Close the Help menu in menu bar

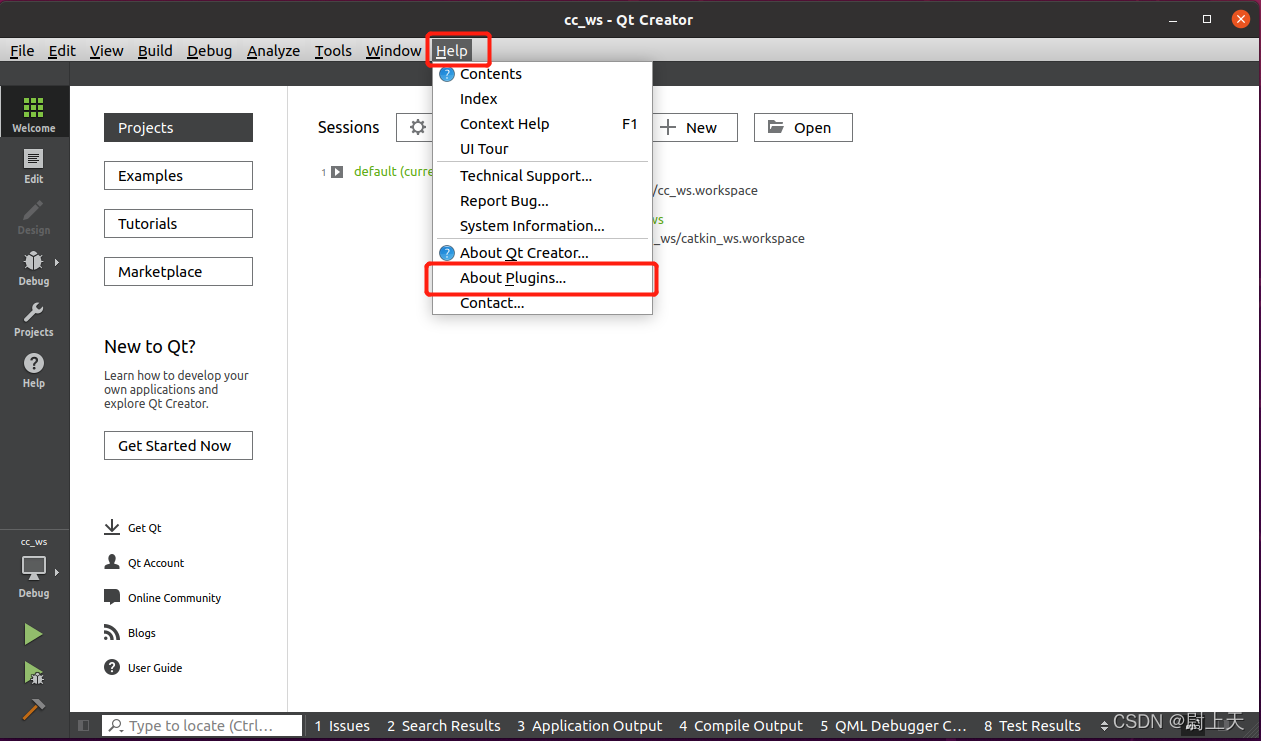click(452, 50)
